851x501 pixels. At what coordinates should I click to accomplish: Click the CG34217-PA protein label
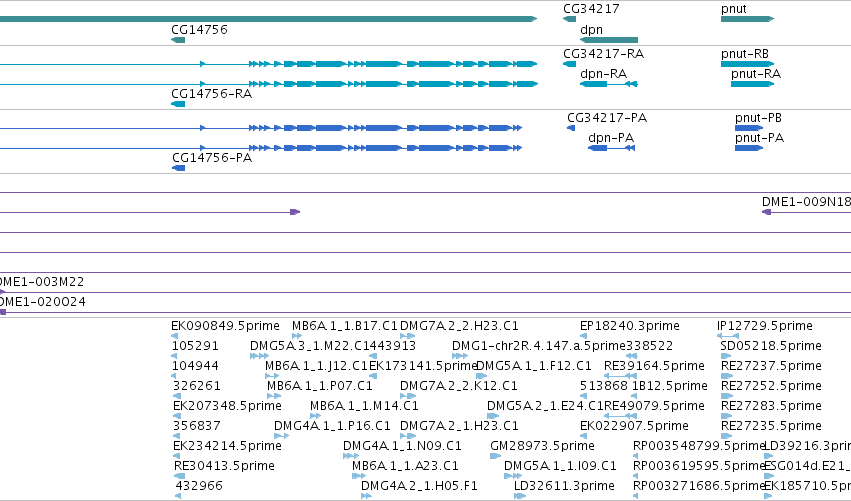(607, 118)
